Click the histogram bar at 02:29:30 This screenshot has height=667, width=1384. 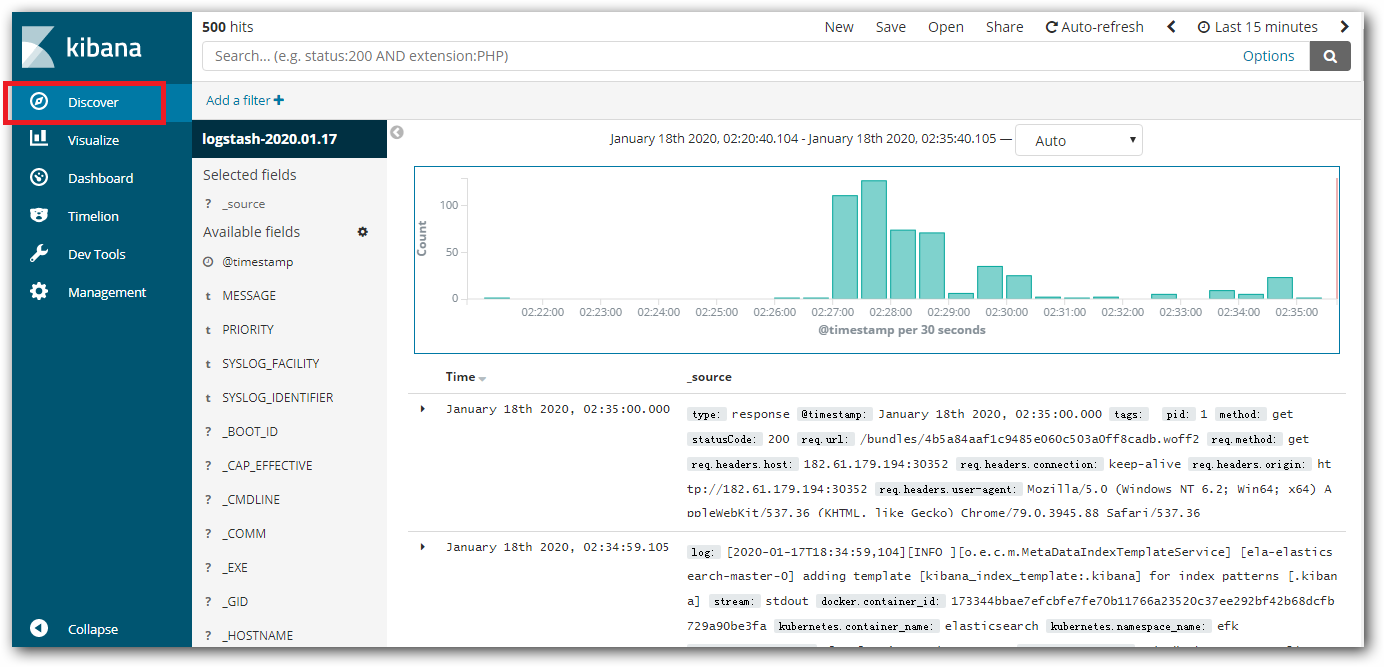(x=990, y=283)
